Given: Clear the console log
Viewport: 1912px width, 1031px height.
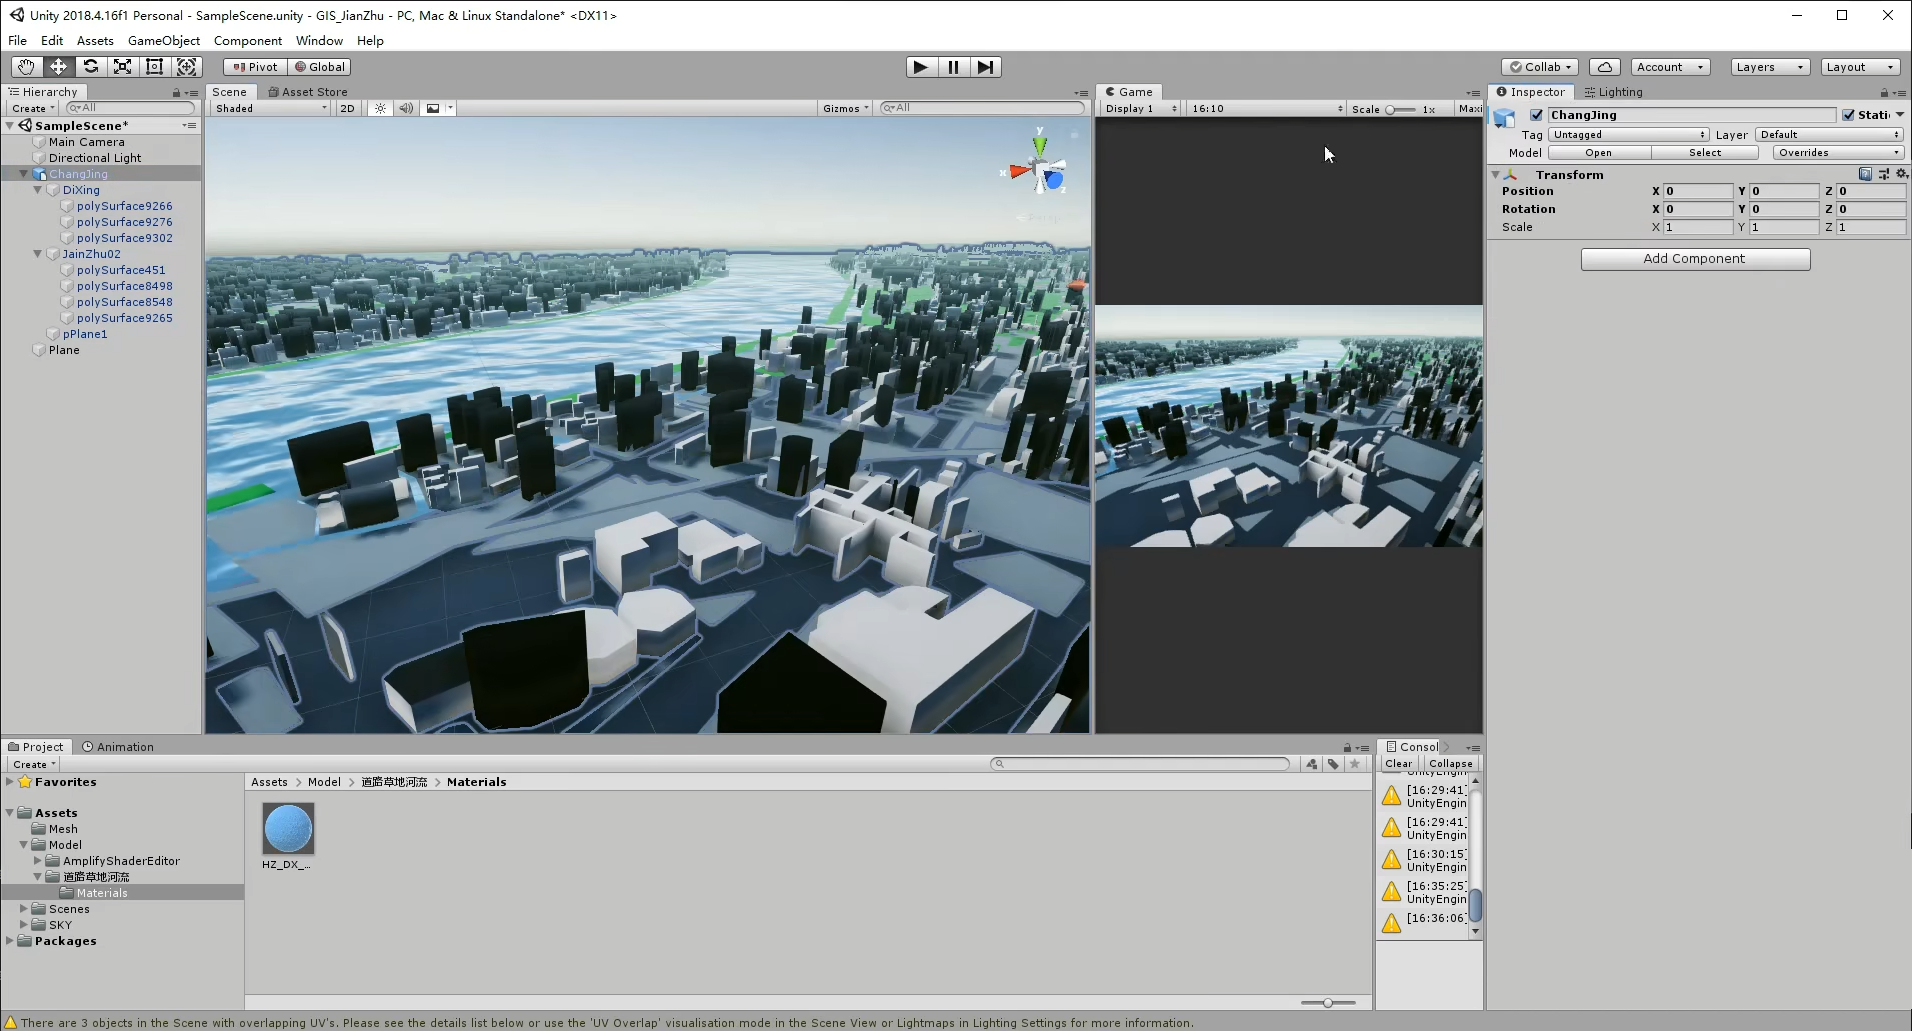Looking at the screenshot, I should pyautogui.click(x=1398, y=764).
